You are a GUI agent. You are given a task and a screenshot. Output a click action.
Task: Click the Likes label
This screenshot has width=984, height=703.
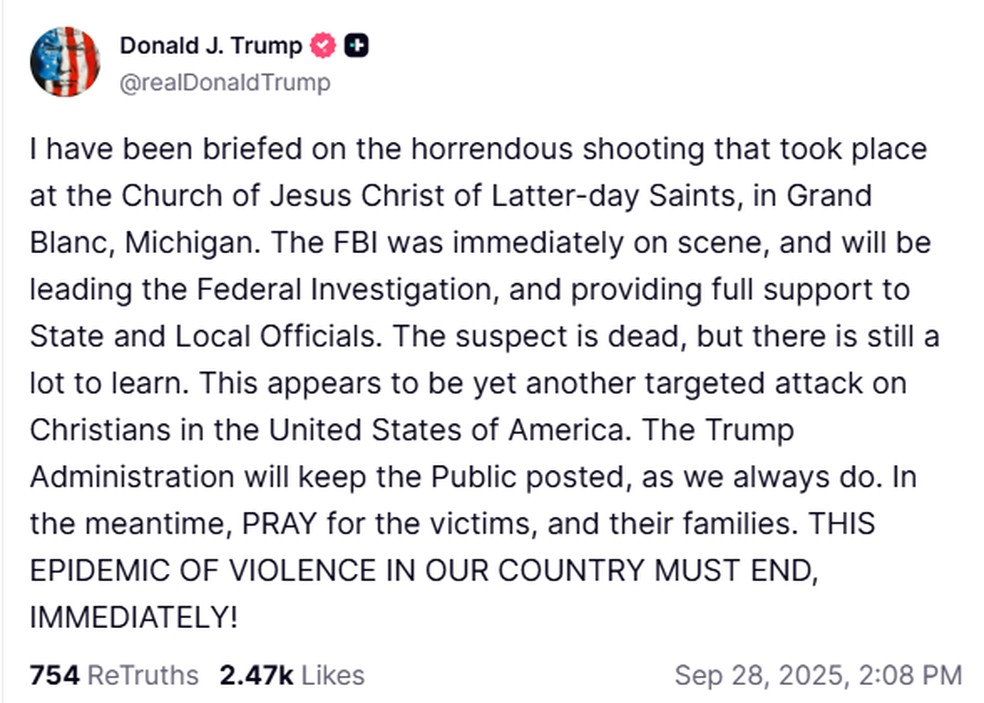(332, 675)
